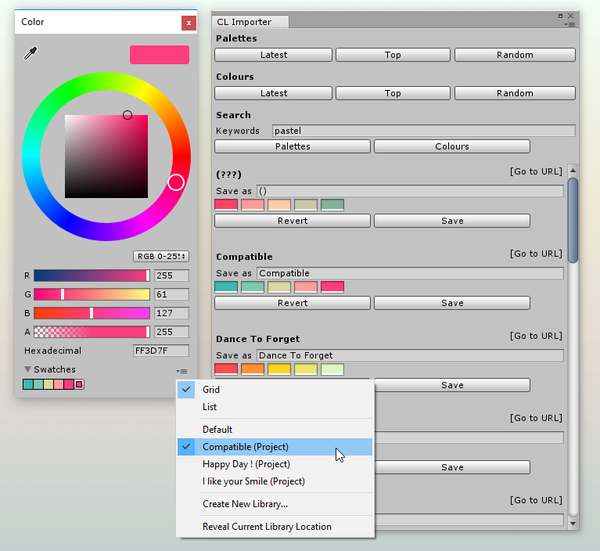Image resolution: width=600 pixels, height=551 pixels.
Task: Open the Swatches options menu icon
Action: point(181,371)
